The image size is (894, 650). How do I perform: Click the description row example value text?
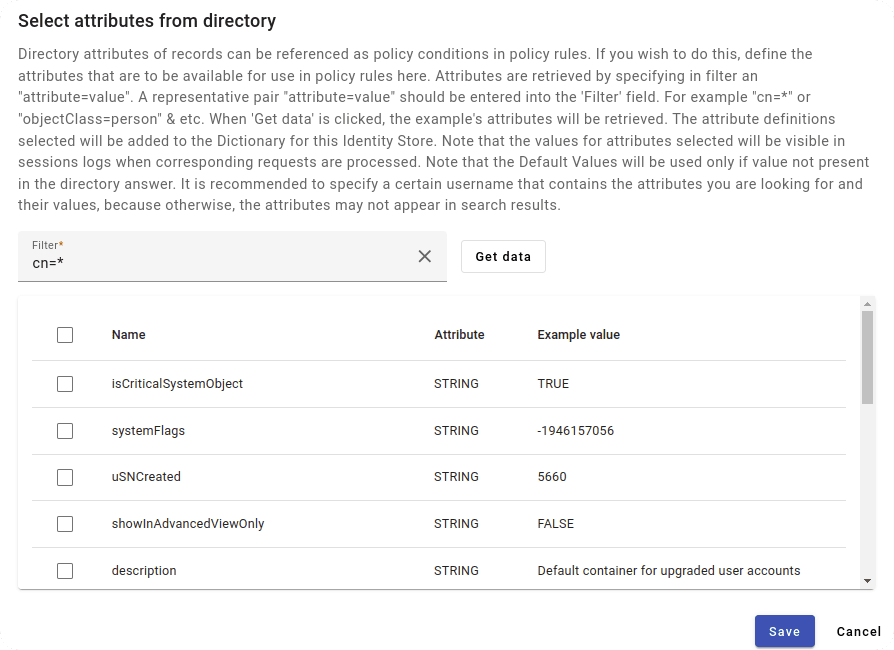[x=668, y=571]
